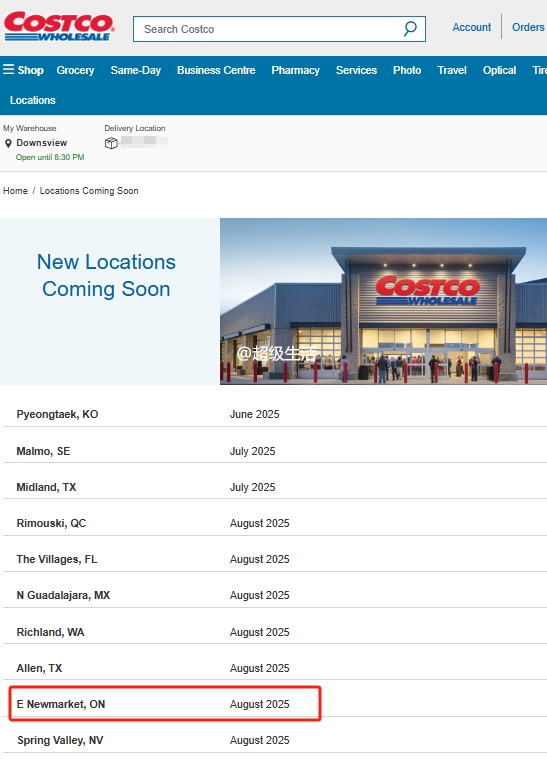This screenshot has width=547, height=777.
Task: Focus the Search Costco input field
Action: 279,29
